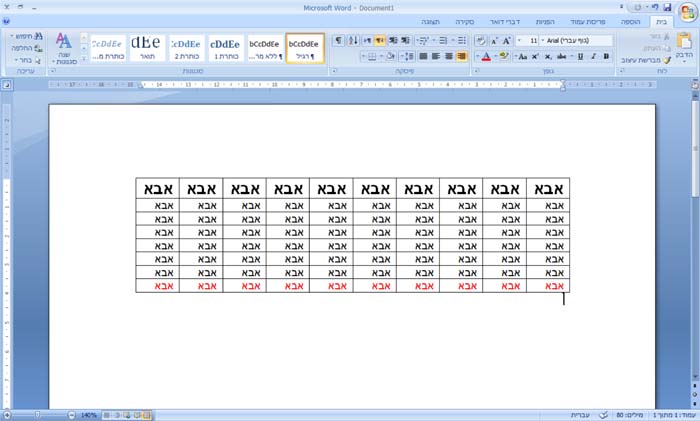Click the zoom out minus button
Image resolution: width=700 pixels, height=421 pixels.
71,415
